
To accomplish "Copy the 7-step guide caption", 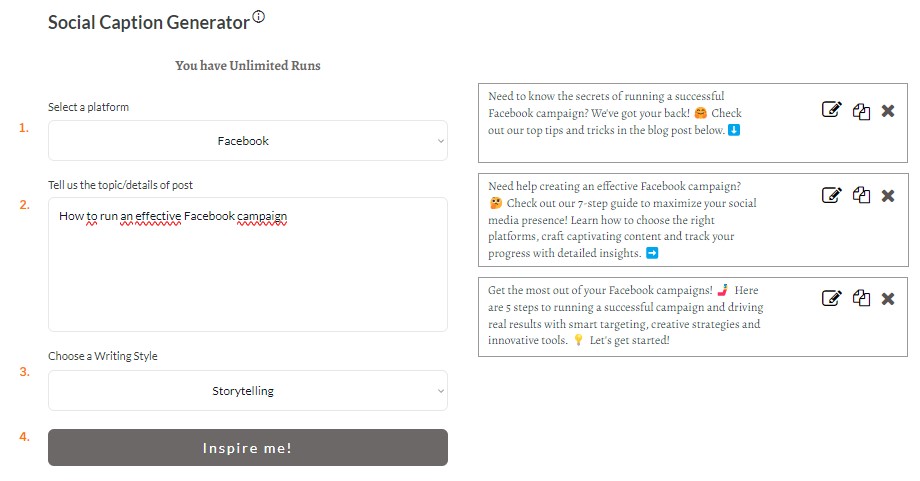I will pos(861,195).
